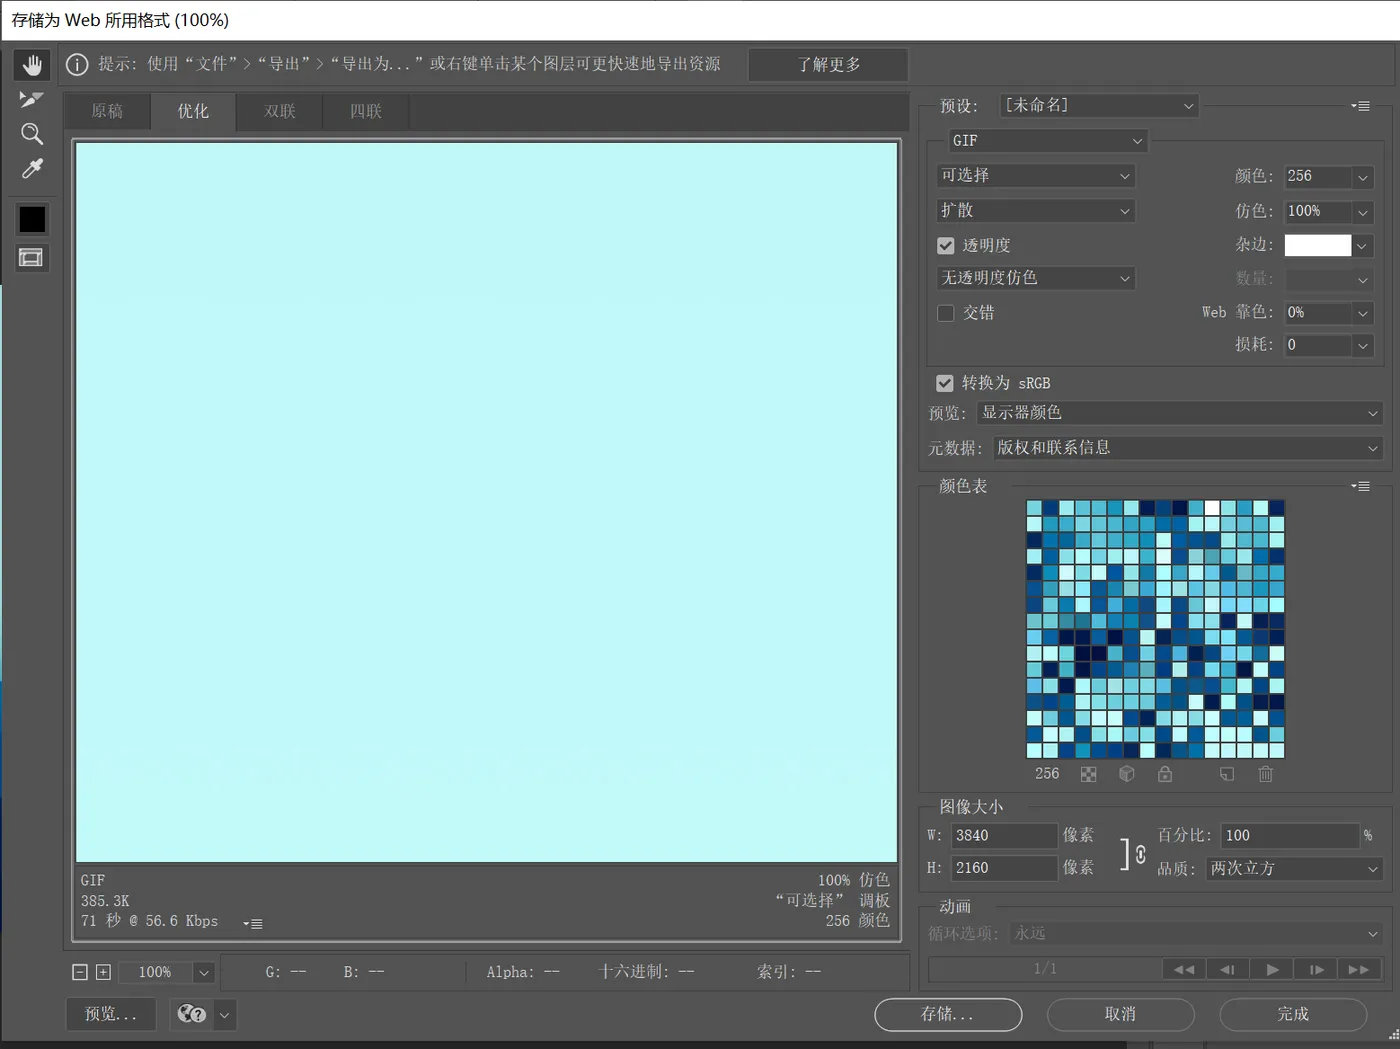Click the color table swatch grid
This screenshot has height=1049, width=1400.
pyautogui.click(x=1155, y=629)
